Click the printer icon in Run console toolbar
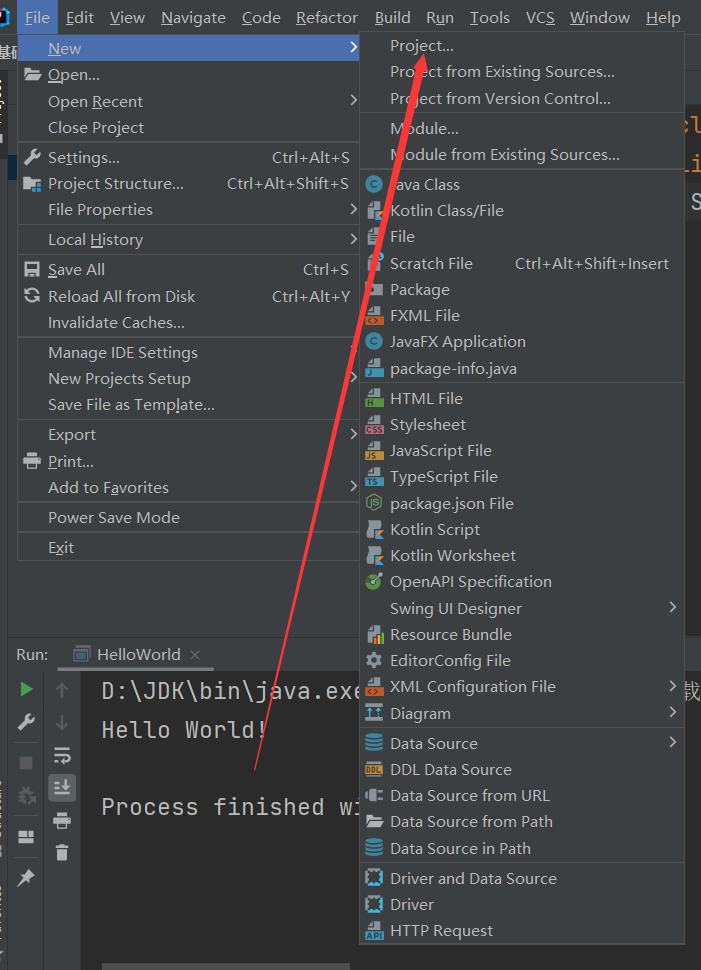Image resolution: width=701 pixels, height=970 pixels. 62,821
